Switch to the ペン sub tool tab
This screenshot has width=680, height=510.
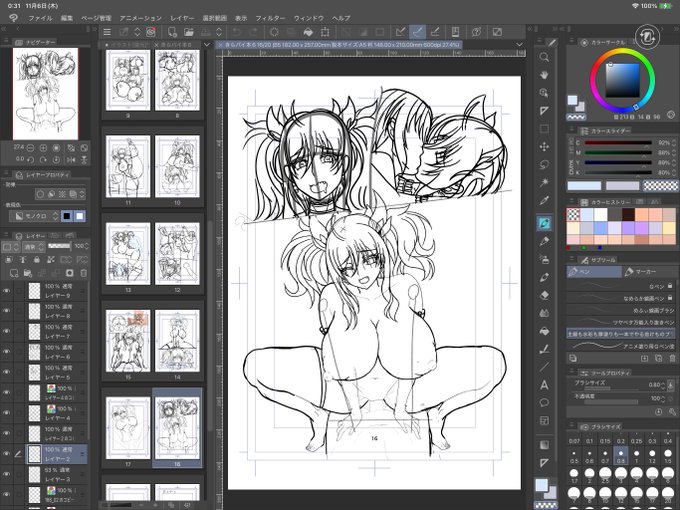click(594, 271)
